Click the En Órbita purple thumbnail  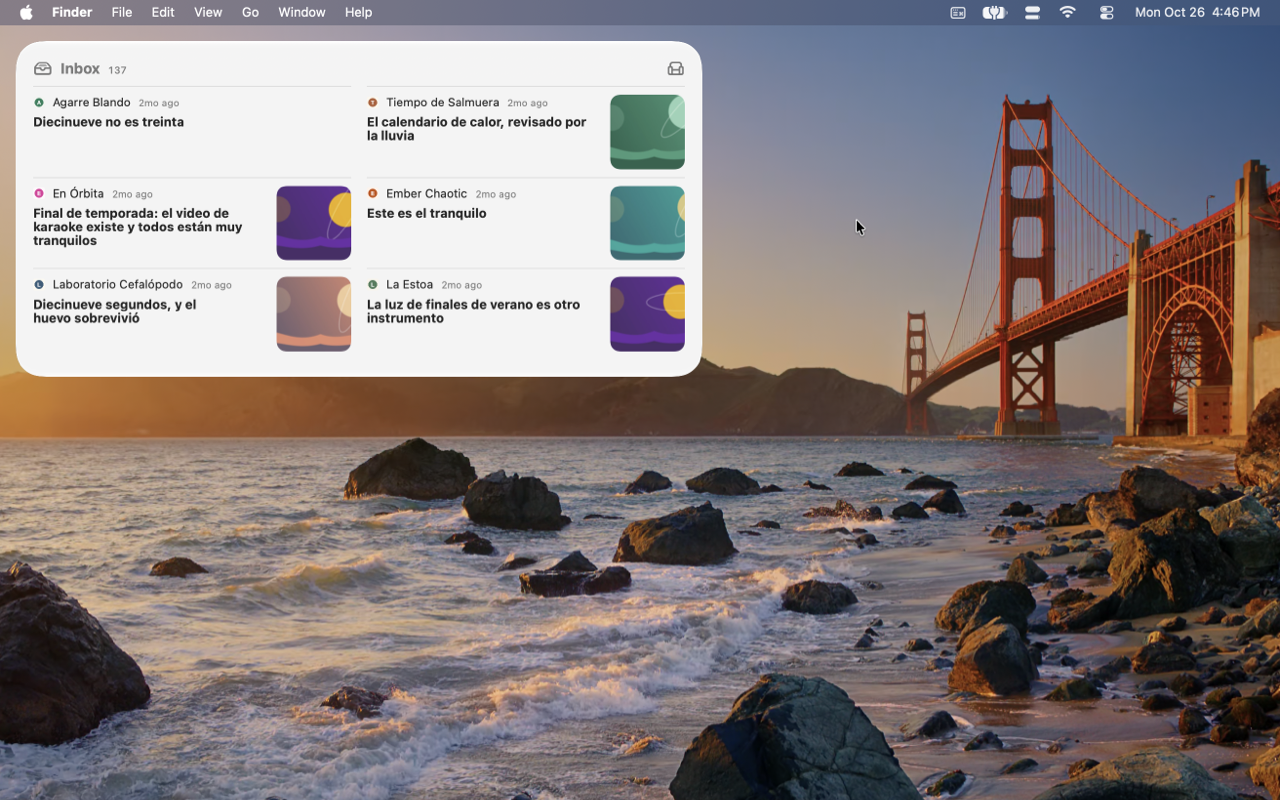314,223
